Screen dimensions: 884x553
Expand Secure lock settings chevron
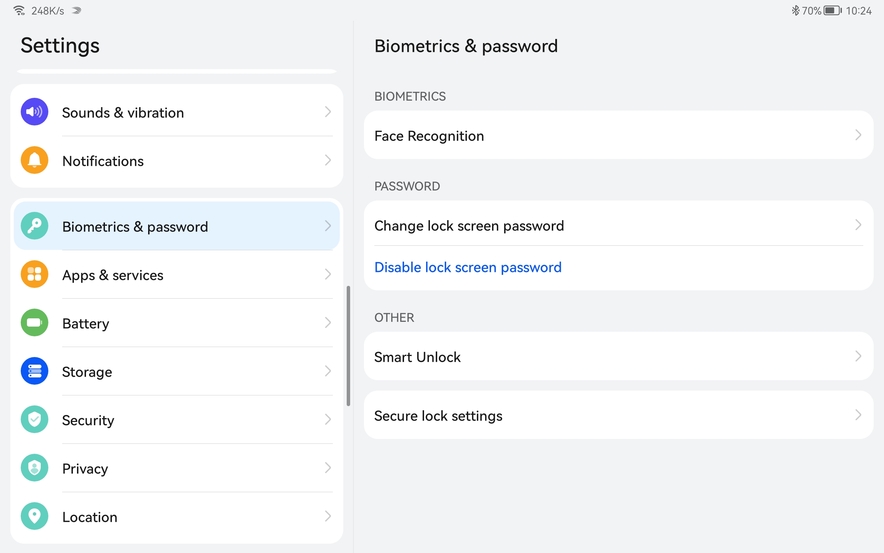pyautogui.click(x=858, y=415)
